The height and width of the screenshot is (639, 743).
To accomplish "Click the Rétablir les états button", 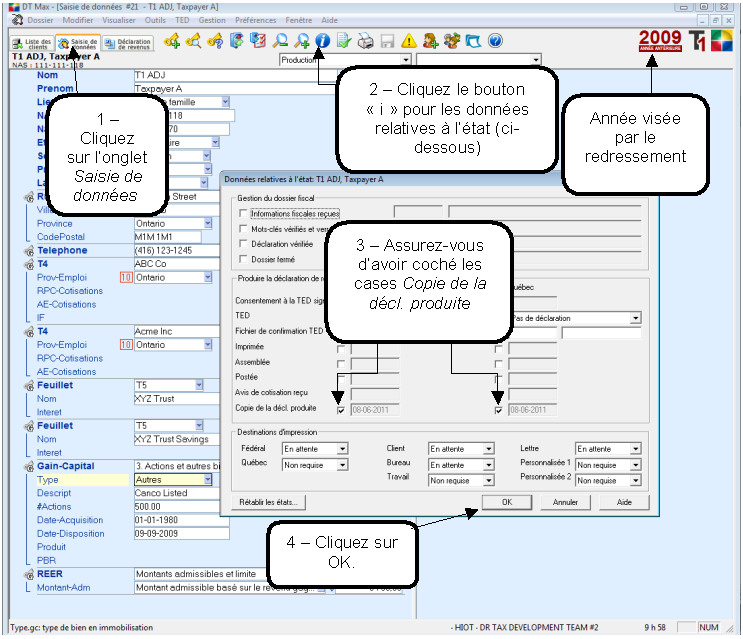I will pos(268,502).
